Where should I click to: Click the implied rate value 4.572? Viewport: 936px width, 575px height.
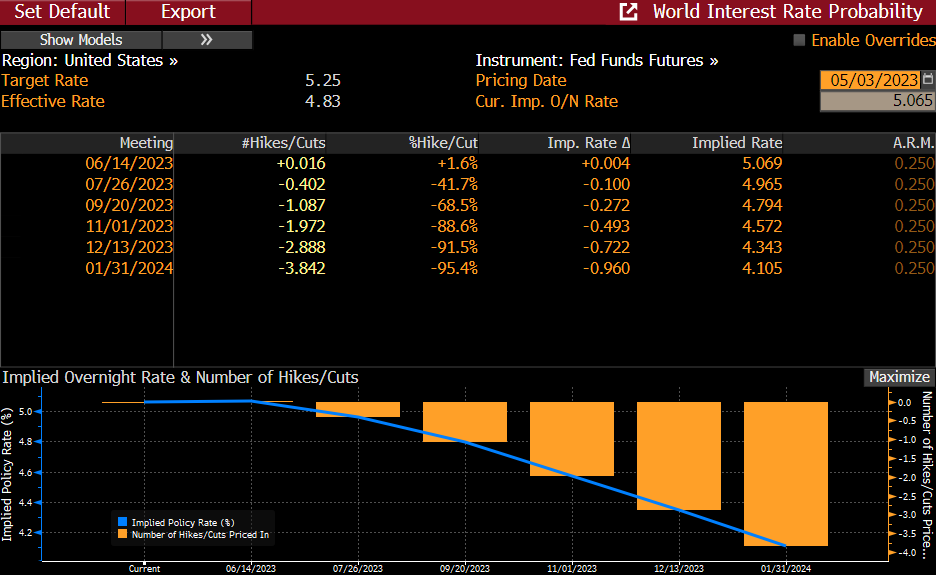(x=762, y=226)
